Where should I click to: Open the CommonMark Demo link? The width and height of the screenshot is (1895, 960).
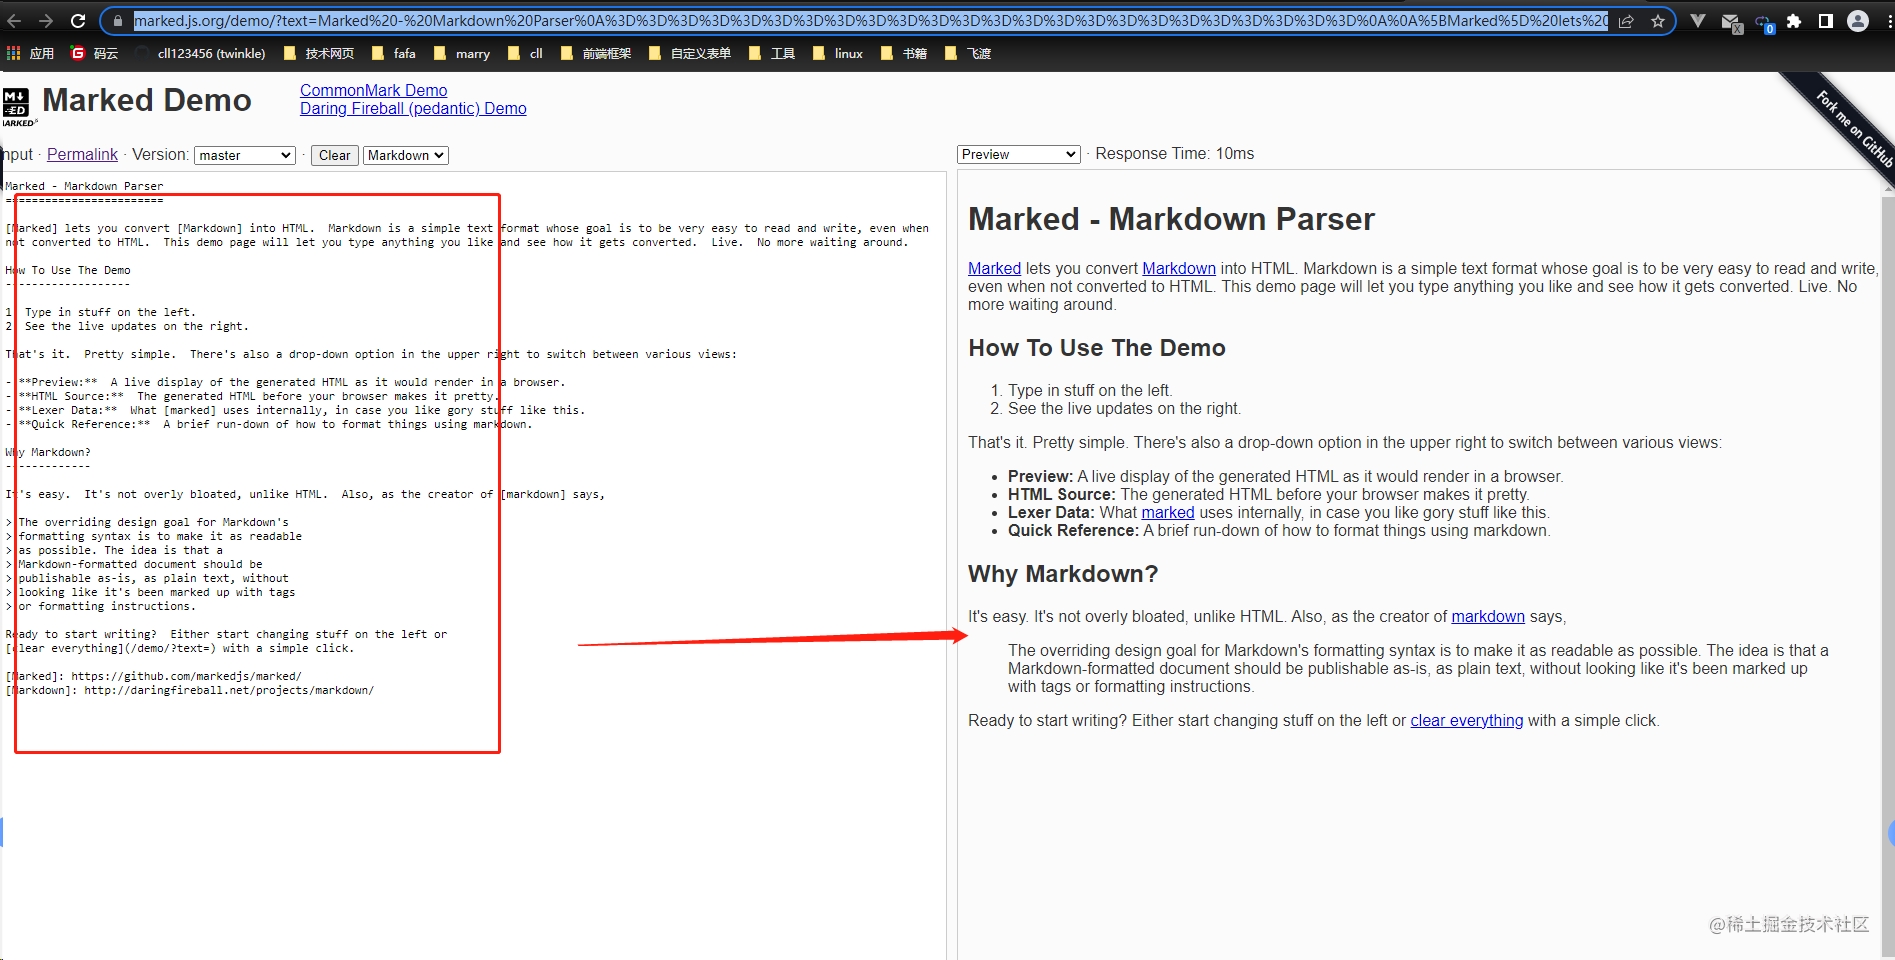(x=373, y=90)
